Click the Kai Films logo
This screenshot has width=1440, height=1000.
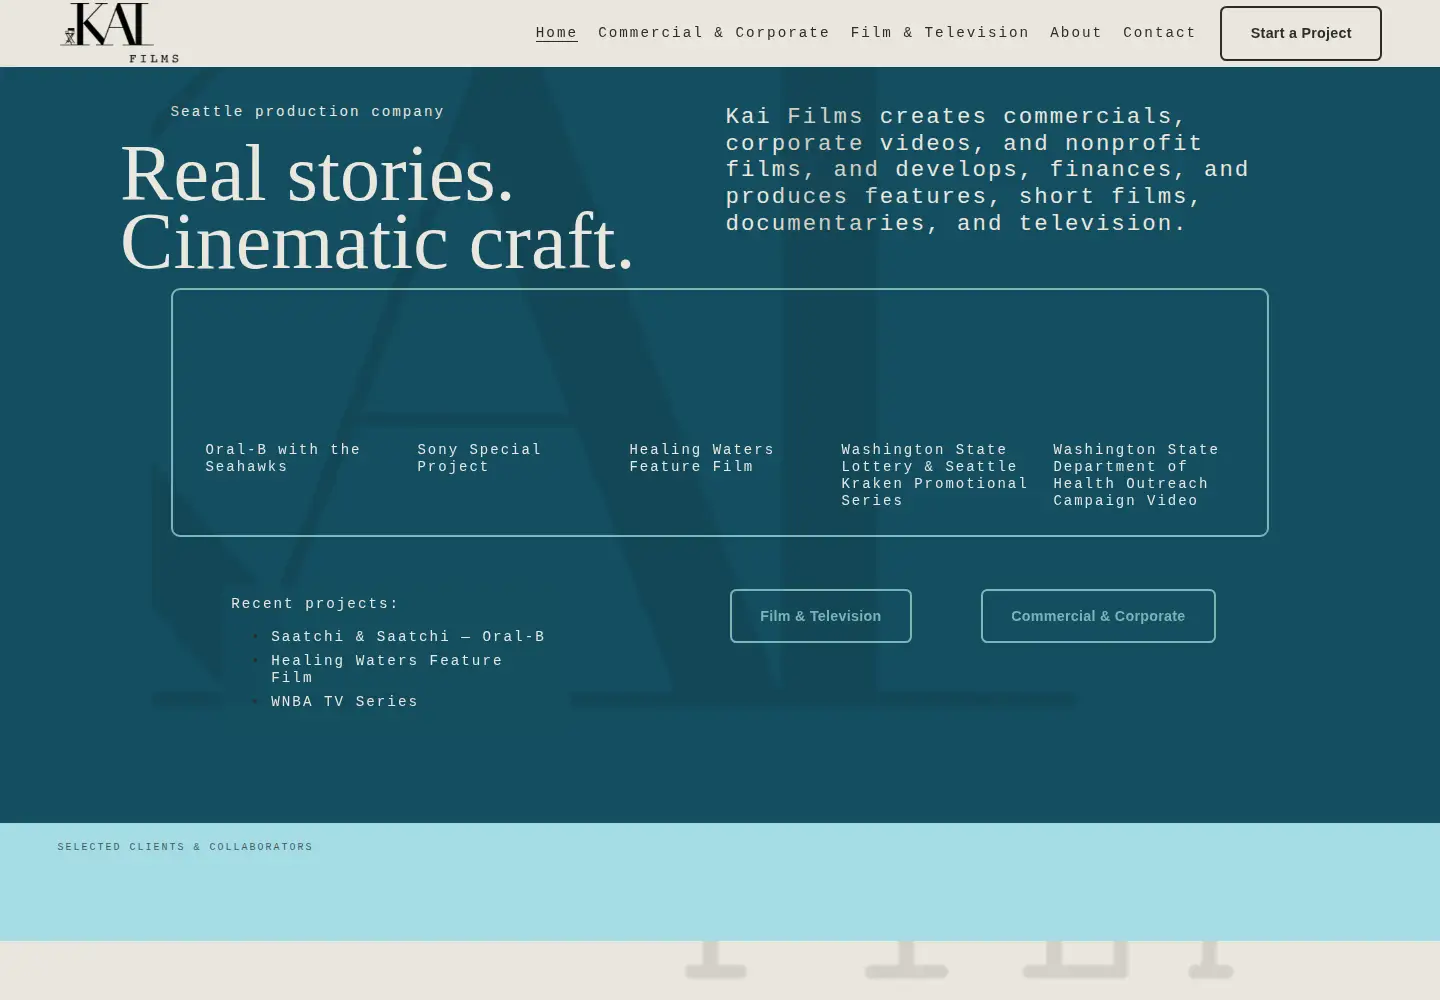[120, 33]
